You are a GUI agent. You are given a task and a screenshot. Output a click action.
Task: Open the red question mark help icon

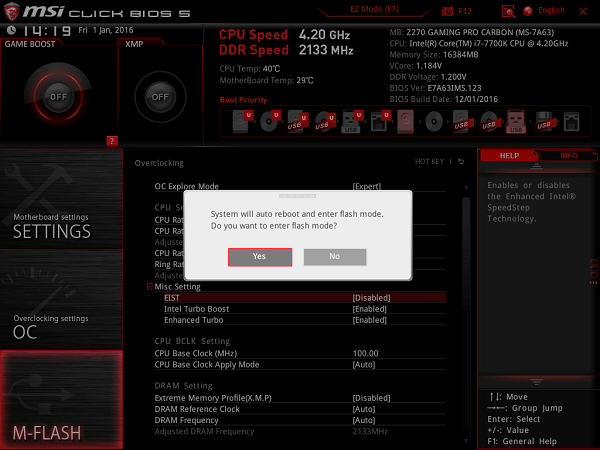(112, 141)
